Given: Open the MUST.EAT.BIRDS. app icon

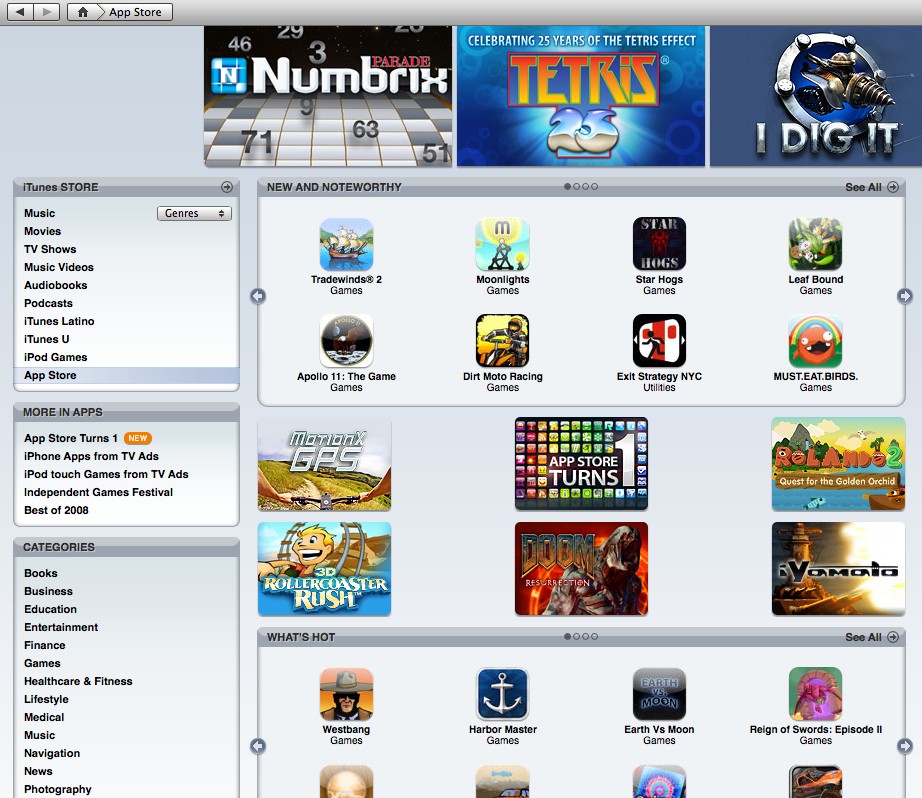Looking at the screenshot, I should point(816,340).
